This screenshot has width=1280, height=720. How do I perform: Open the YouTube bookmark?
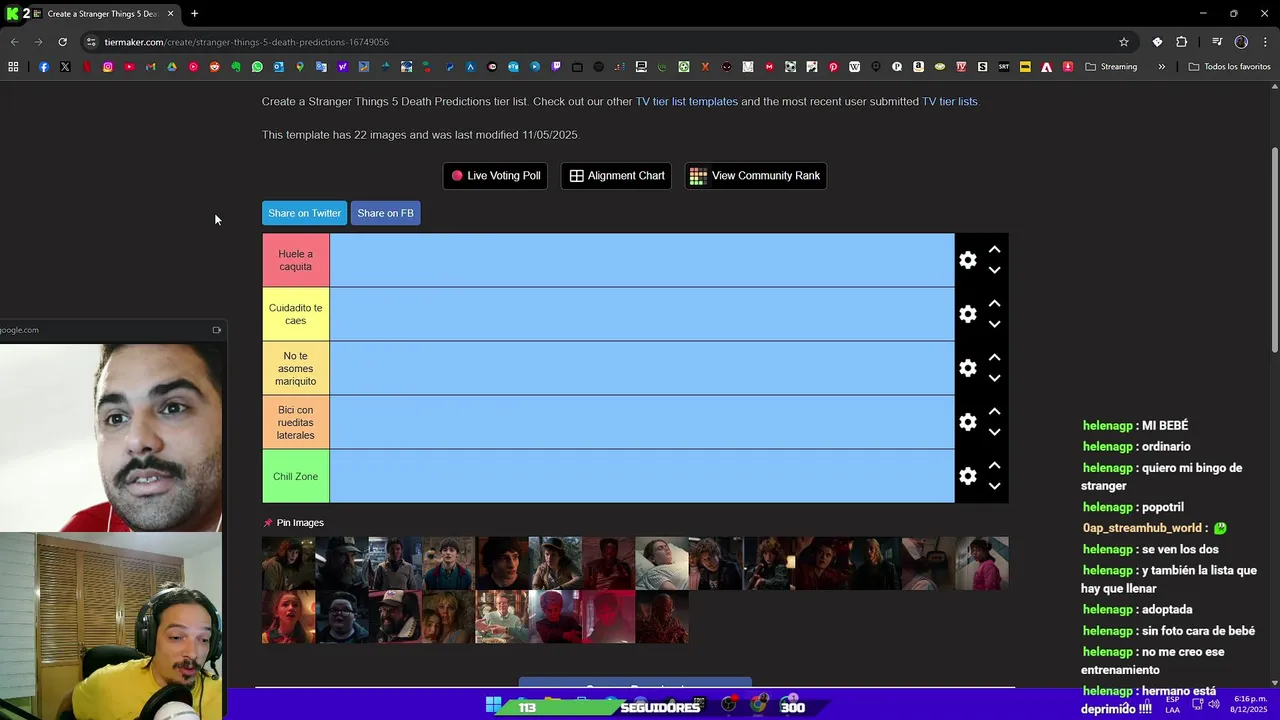pyautogui.click(x=129, y=67)
